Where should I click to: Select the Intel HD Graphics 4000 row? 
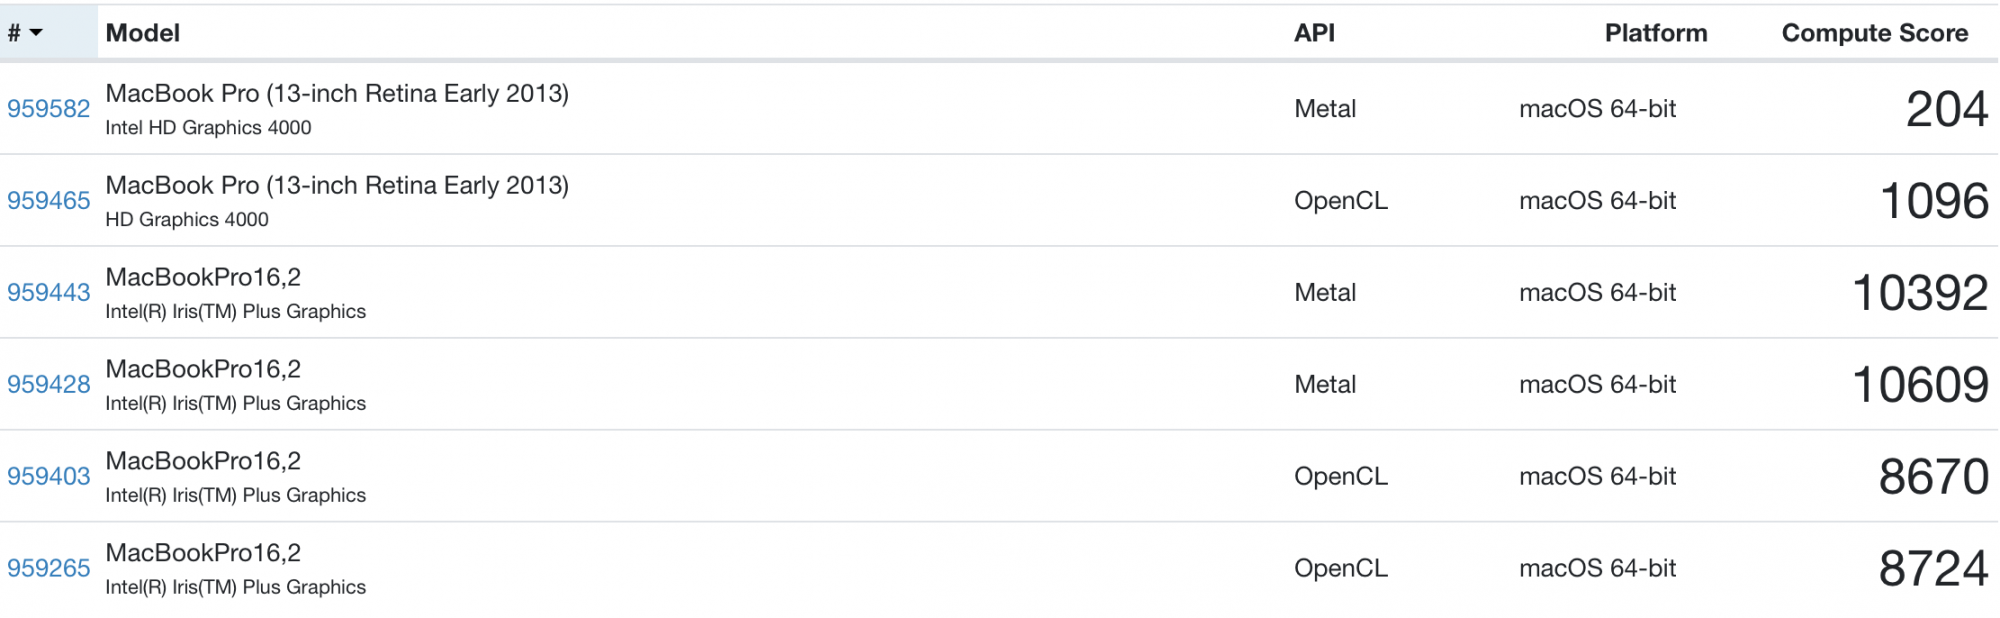point(999,109)
